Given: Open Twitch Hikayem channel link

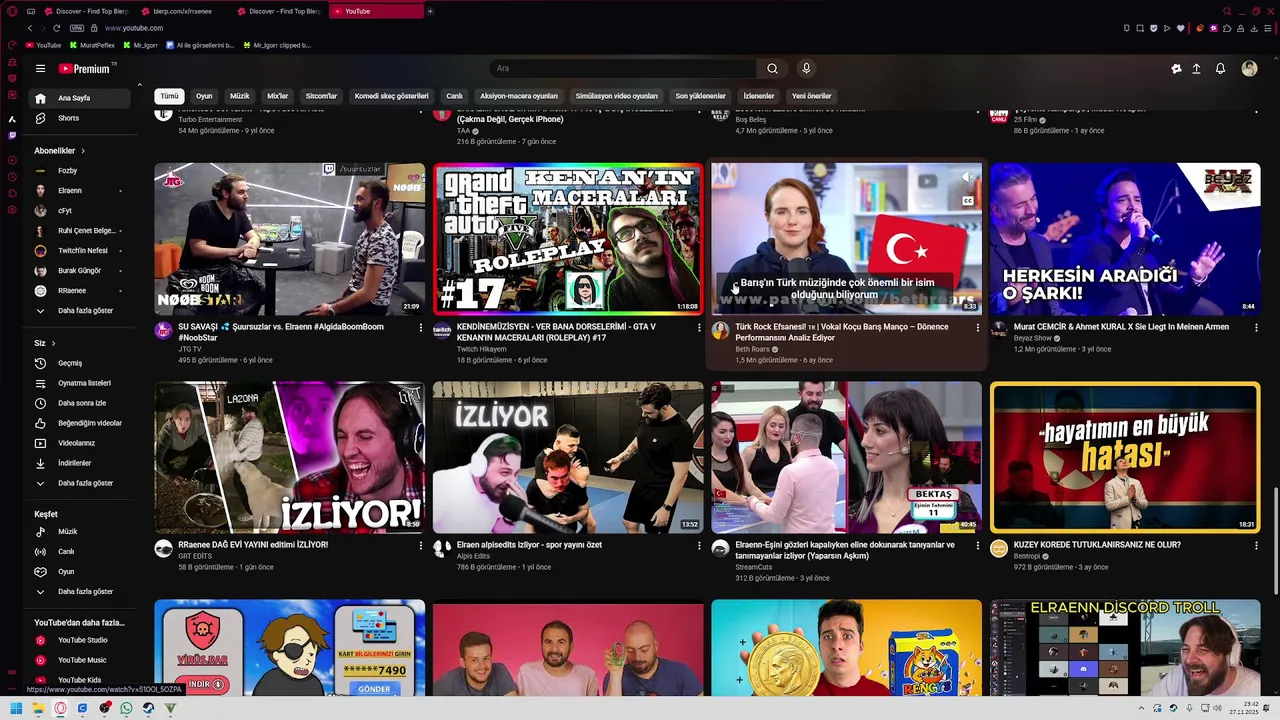Looking at the screenshot, I should point(481,349).
